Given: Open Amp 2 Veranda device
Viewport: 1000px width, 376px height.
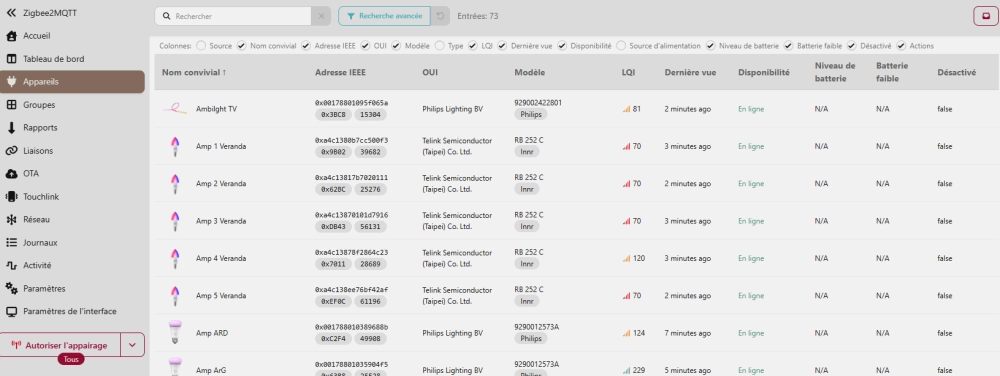Looking at the screenshot, I should [x=221, y=184].
